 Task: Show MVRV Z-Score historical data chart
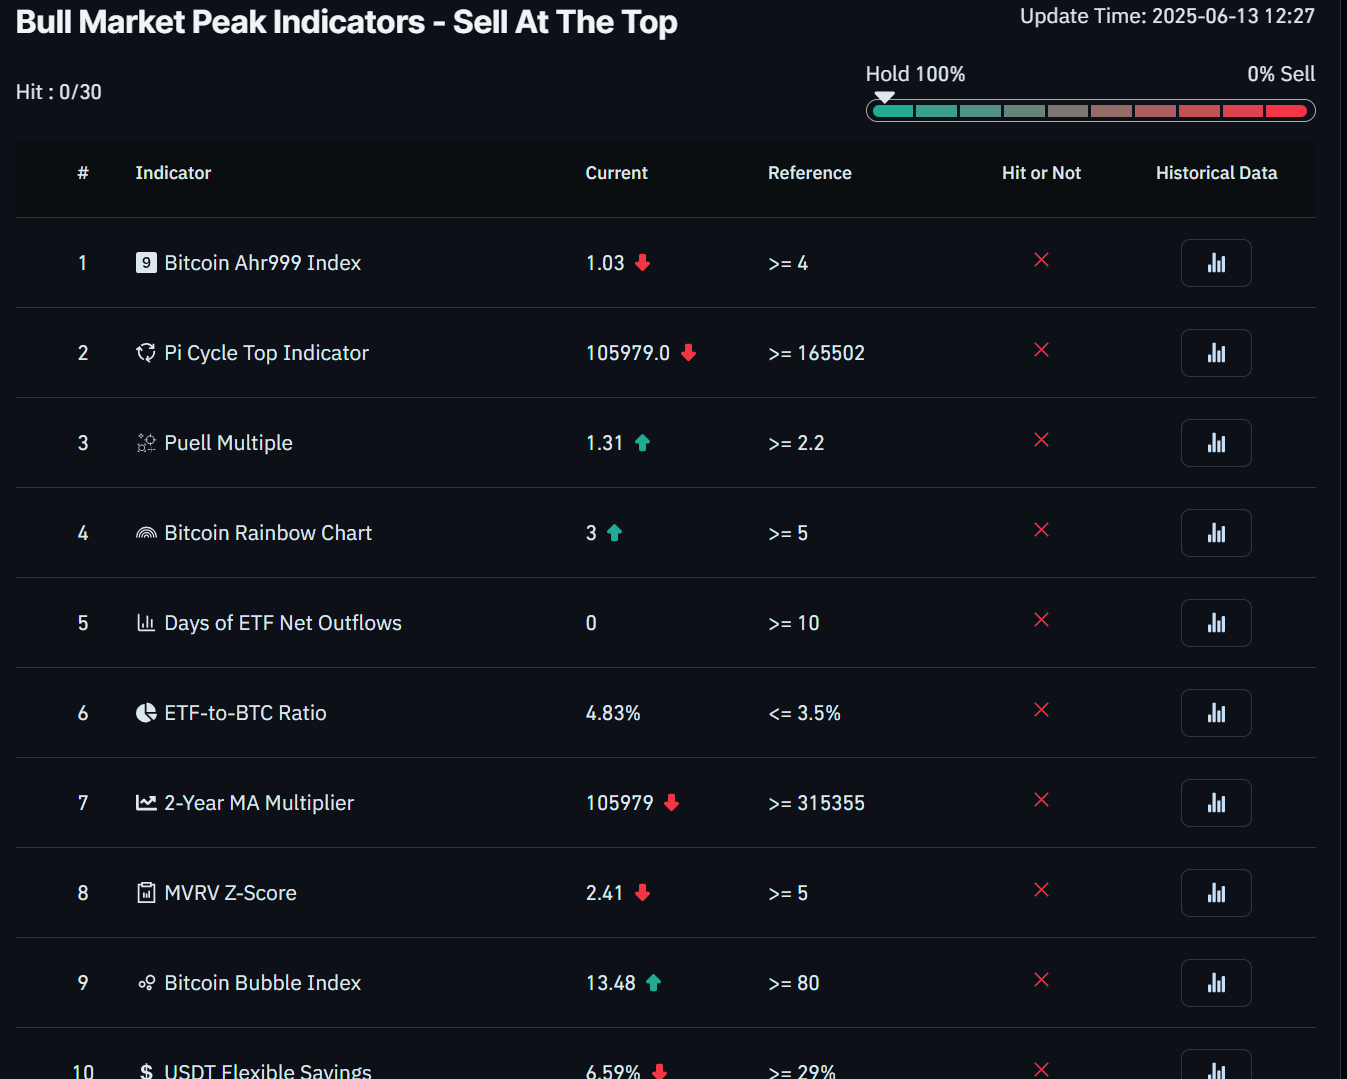pyautogui.click(x=1215, y=893)
